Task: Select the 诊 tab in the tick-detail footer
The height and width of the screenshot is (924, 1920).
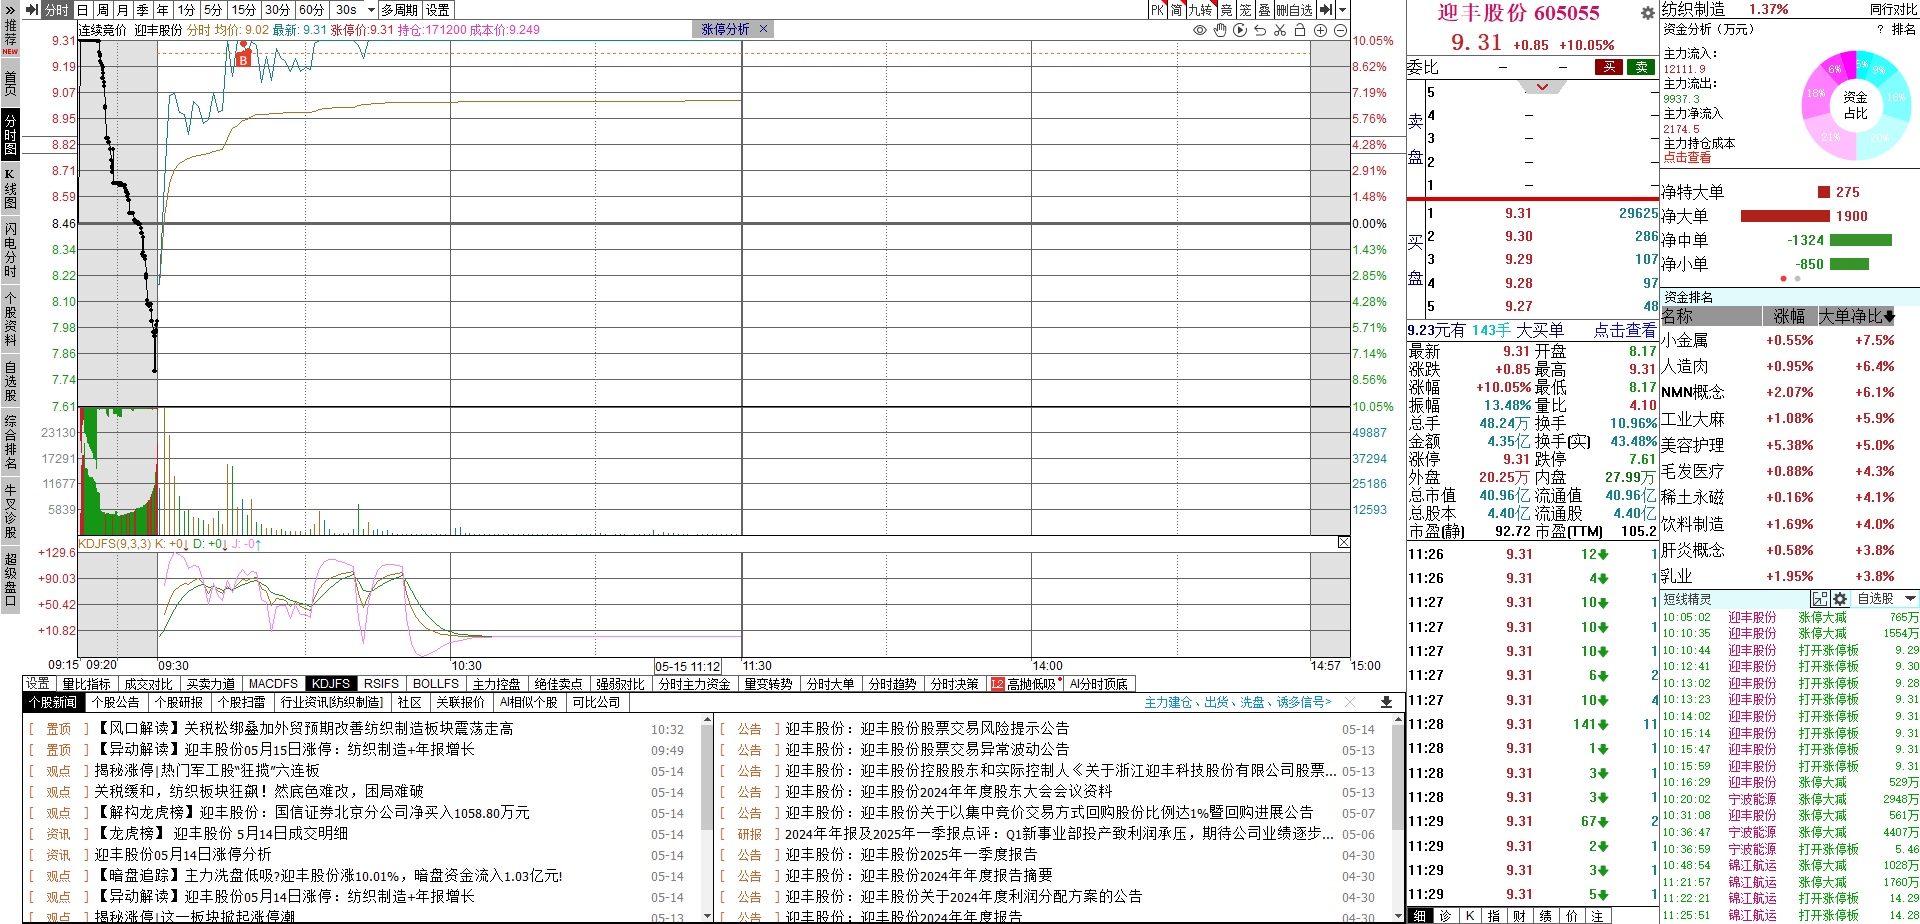Action: point(1445,916)
